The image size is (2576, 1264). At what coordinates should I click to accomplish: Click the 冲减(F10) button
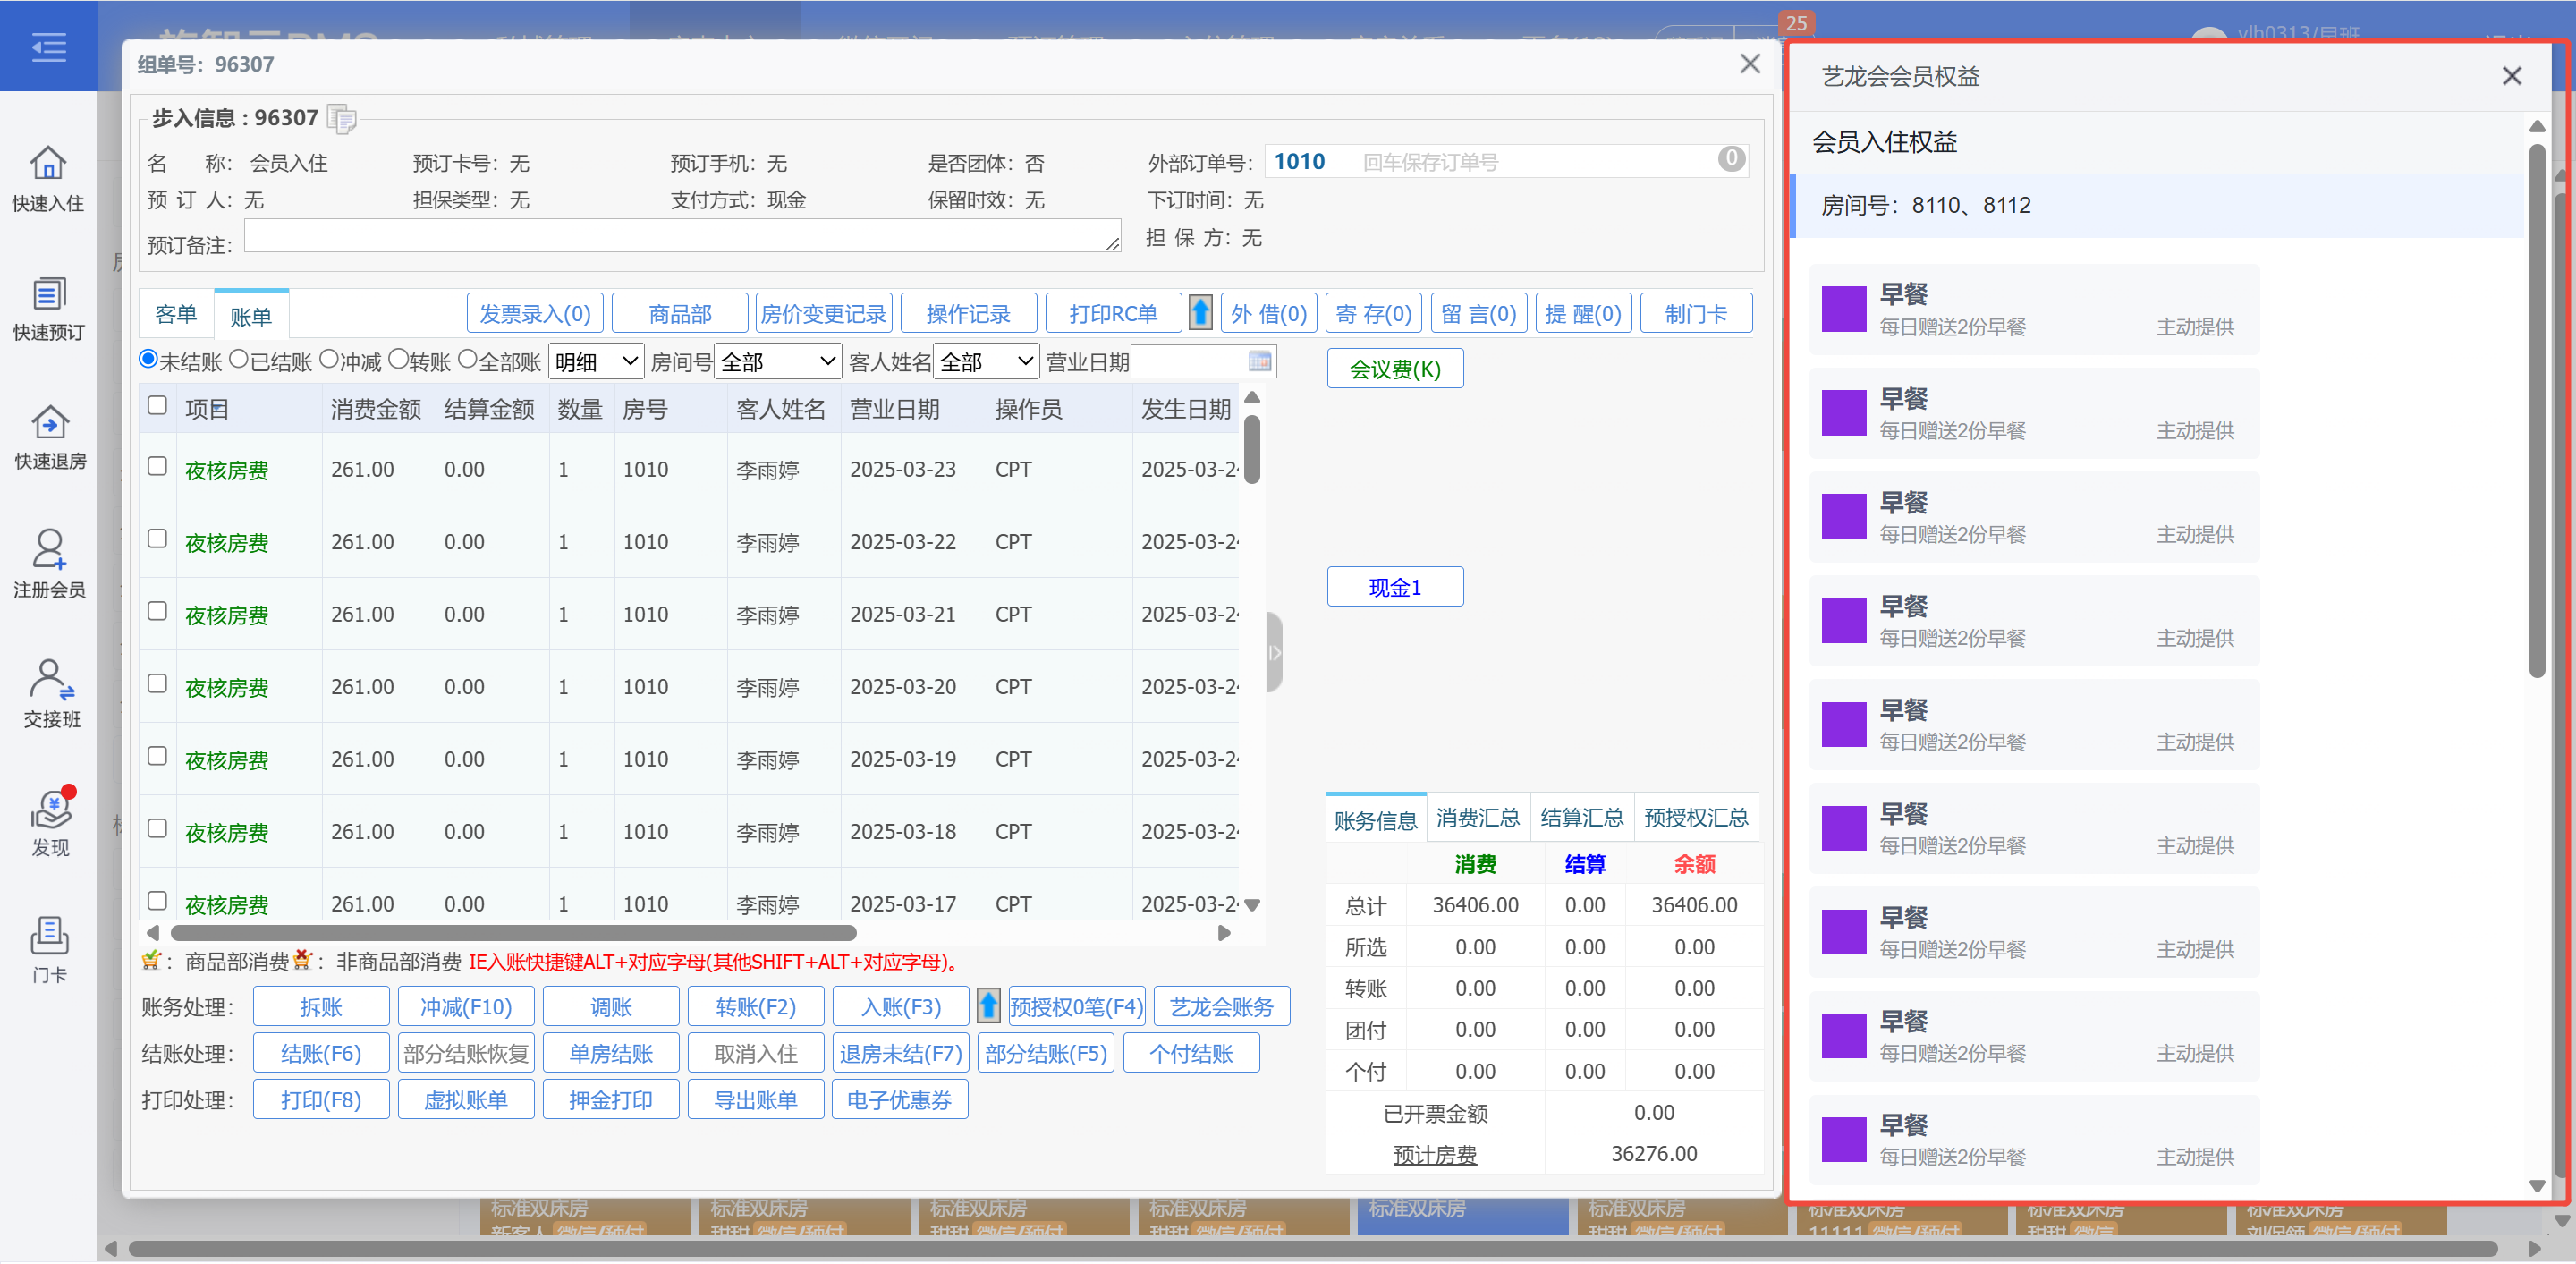(x=466, y=1006)
